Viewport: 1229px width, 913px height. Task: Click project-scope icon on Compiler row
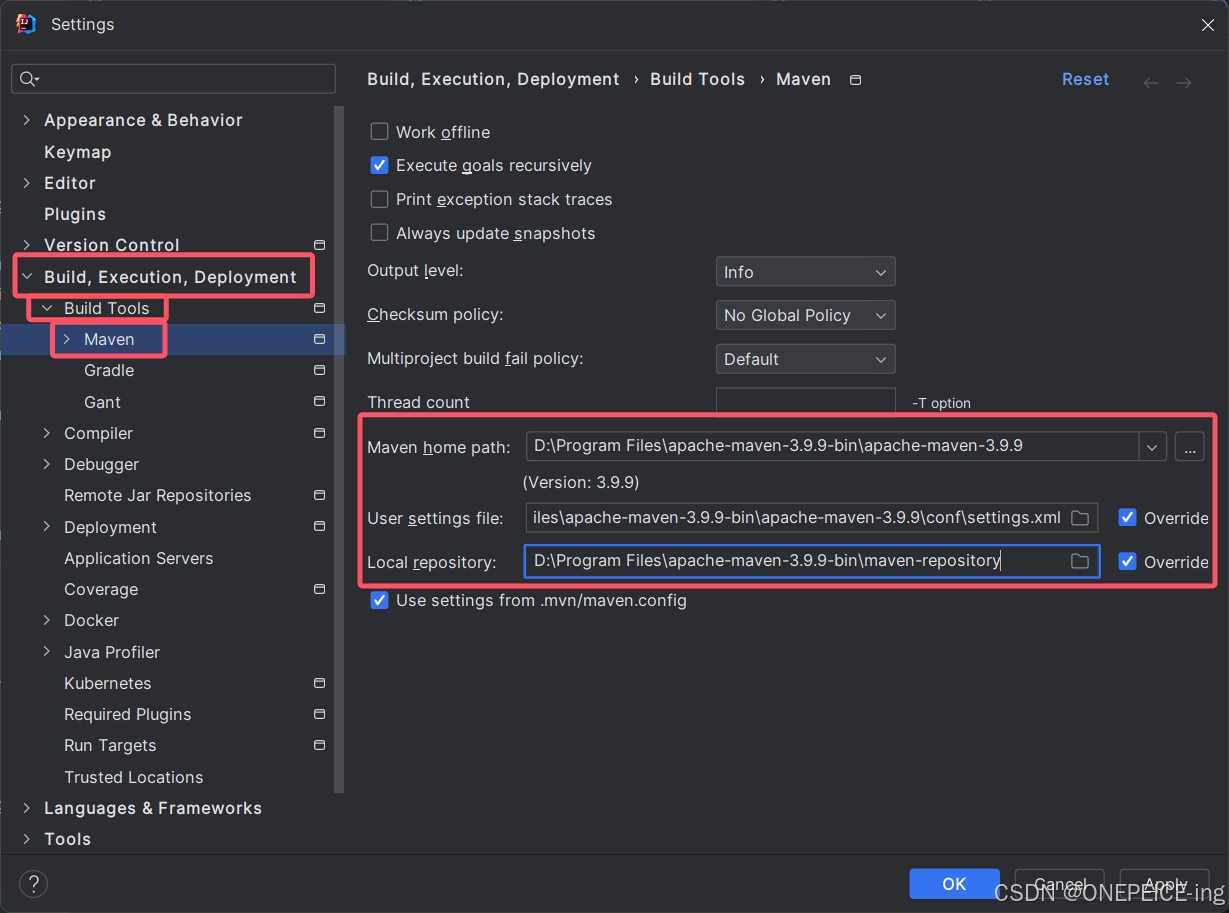coord(319,433)
